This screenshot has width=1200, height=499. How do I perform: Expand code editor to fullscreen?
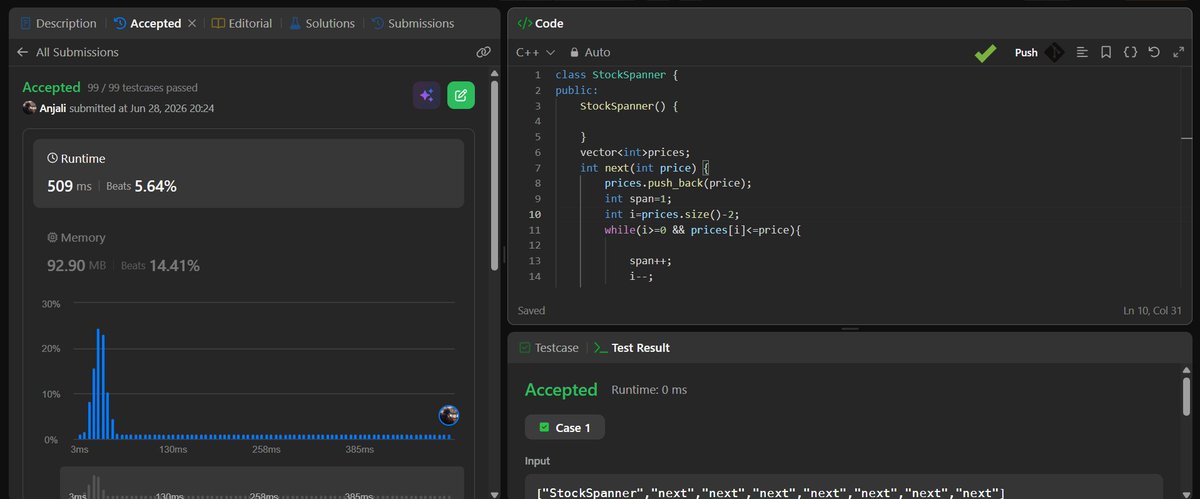[1177, 52]
